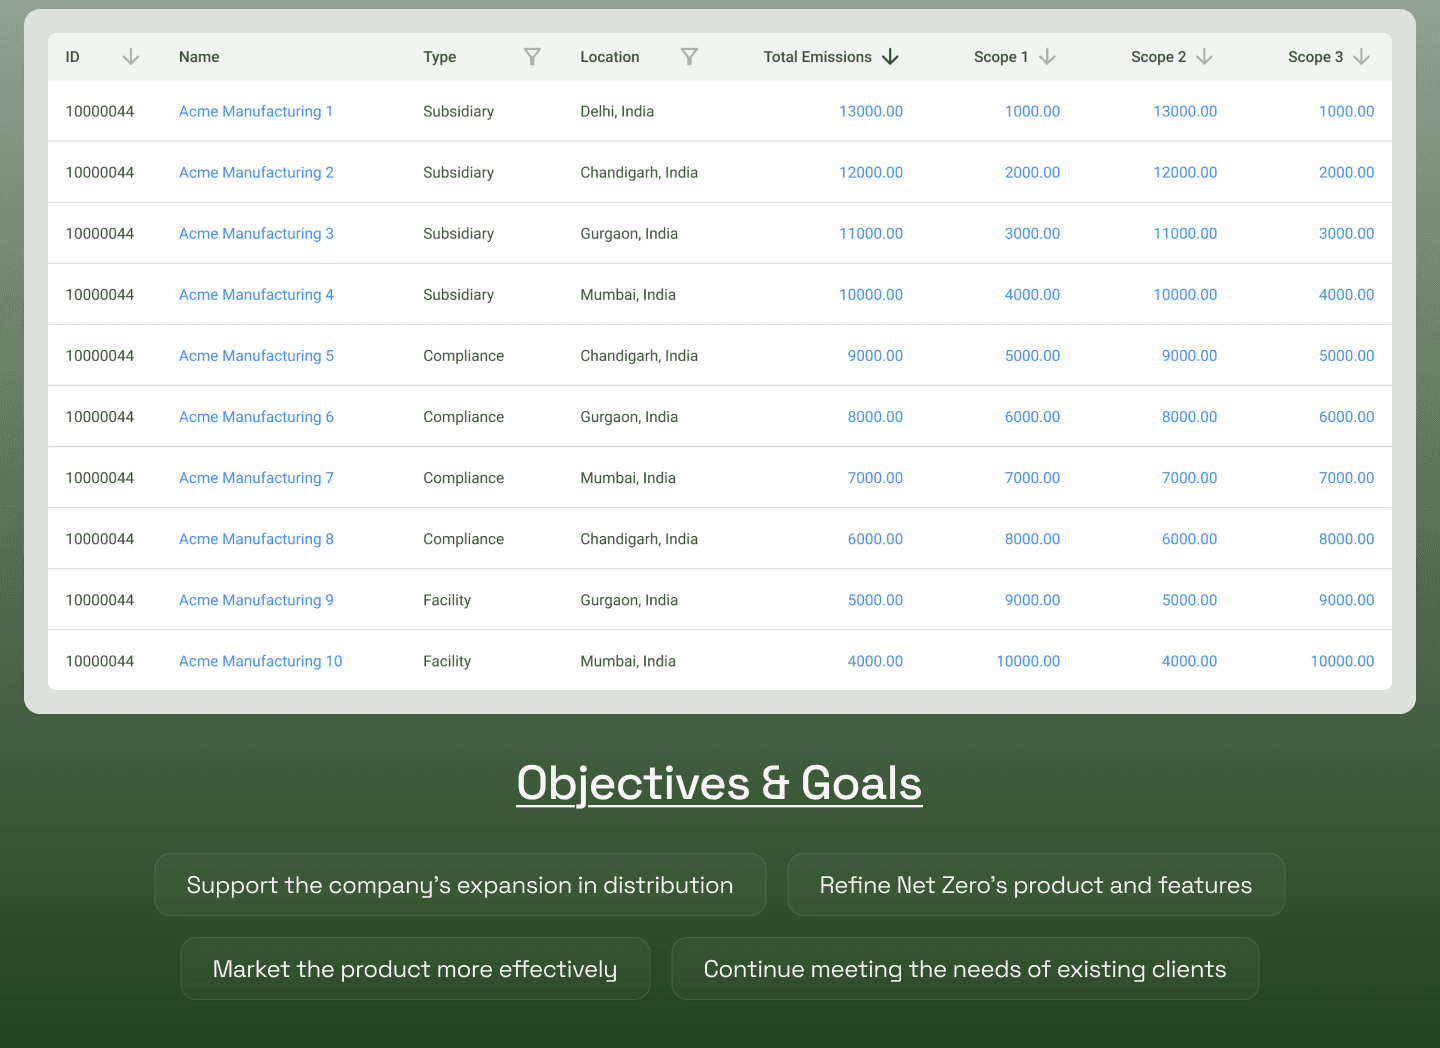The image size is (1440, 1048).
Task: Sort by Scope 2 arrow icon
Action: (1204, 57)
